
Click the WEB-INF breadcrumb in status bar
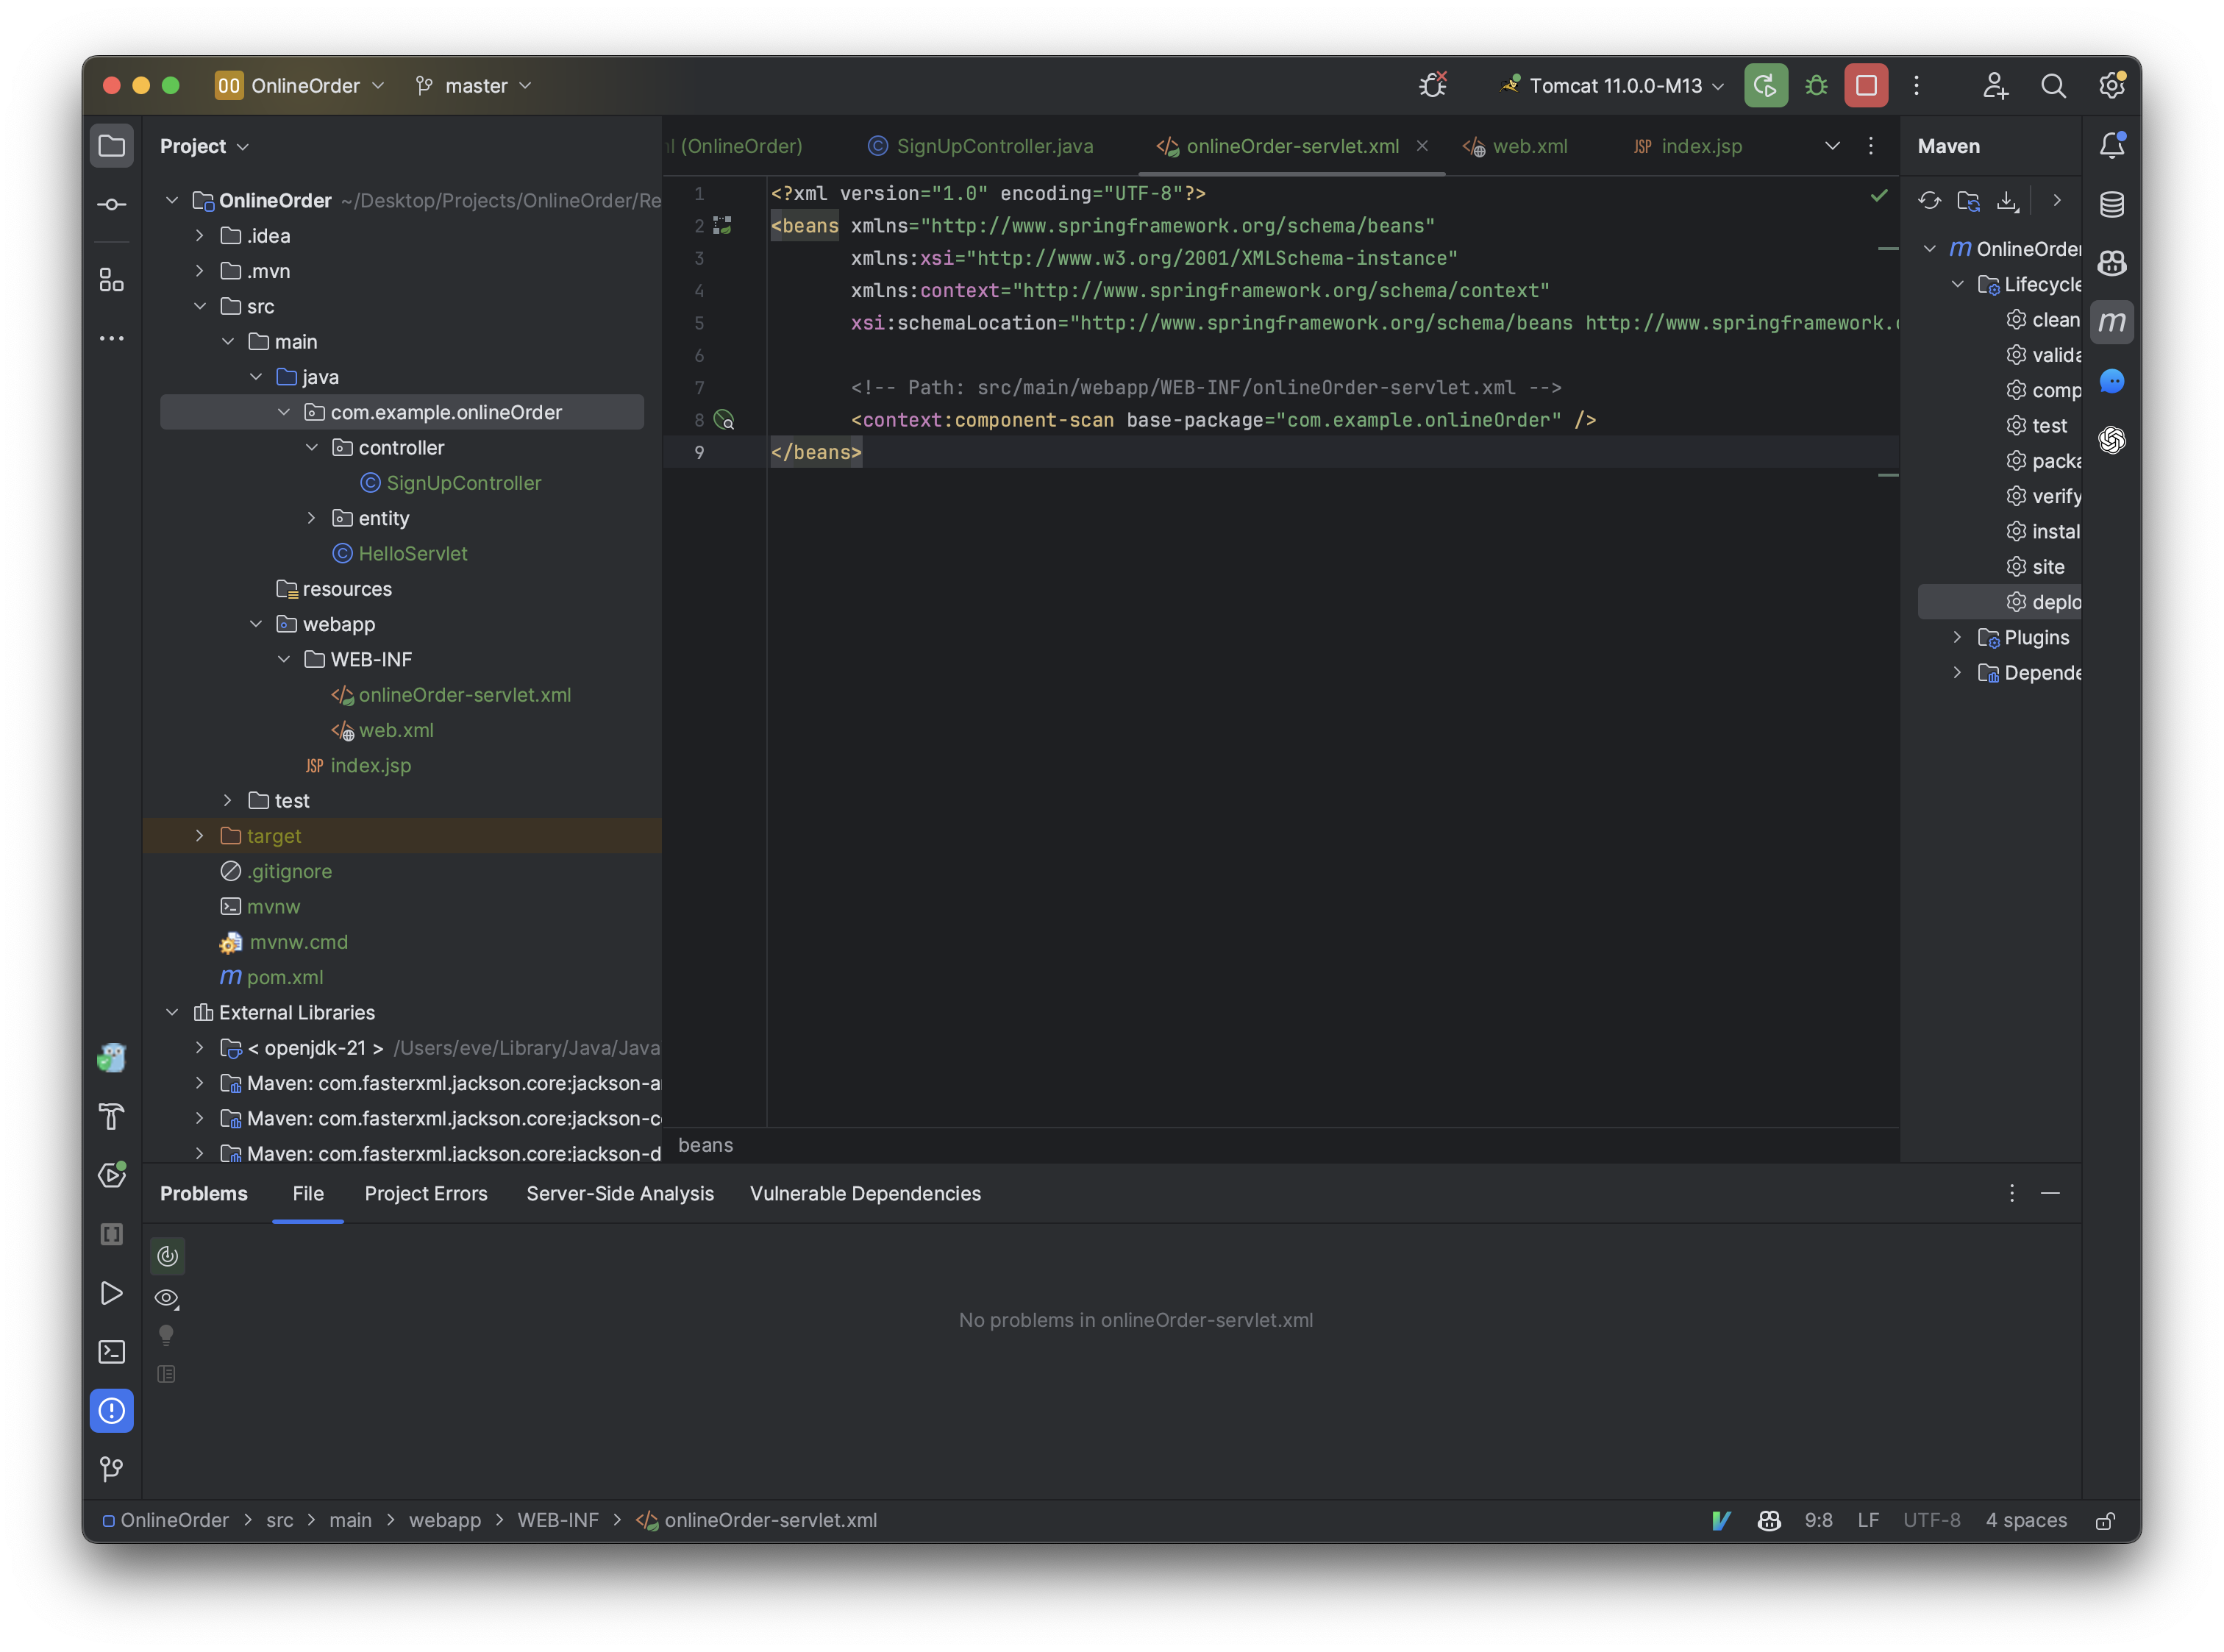557,1520
